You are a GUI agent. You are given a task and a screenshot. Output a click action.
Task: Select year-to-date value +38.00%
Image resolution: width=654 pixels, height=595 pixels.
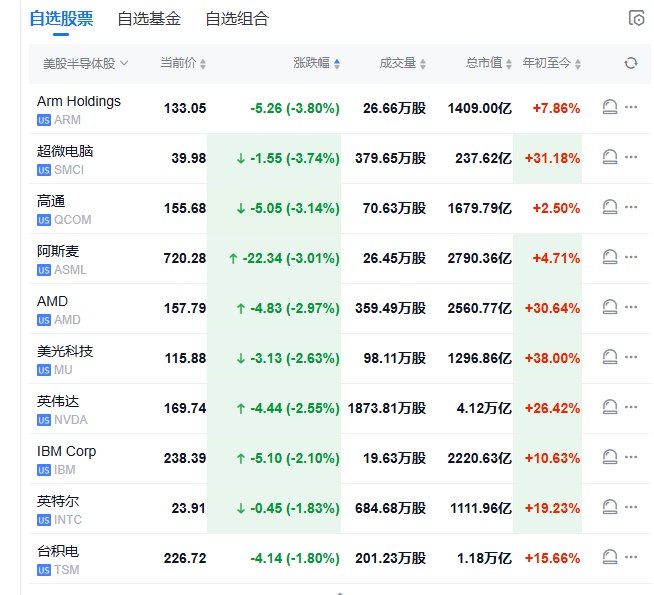[x=552, y=358]
